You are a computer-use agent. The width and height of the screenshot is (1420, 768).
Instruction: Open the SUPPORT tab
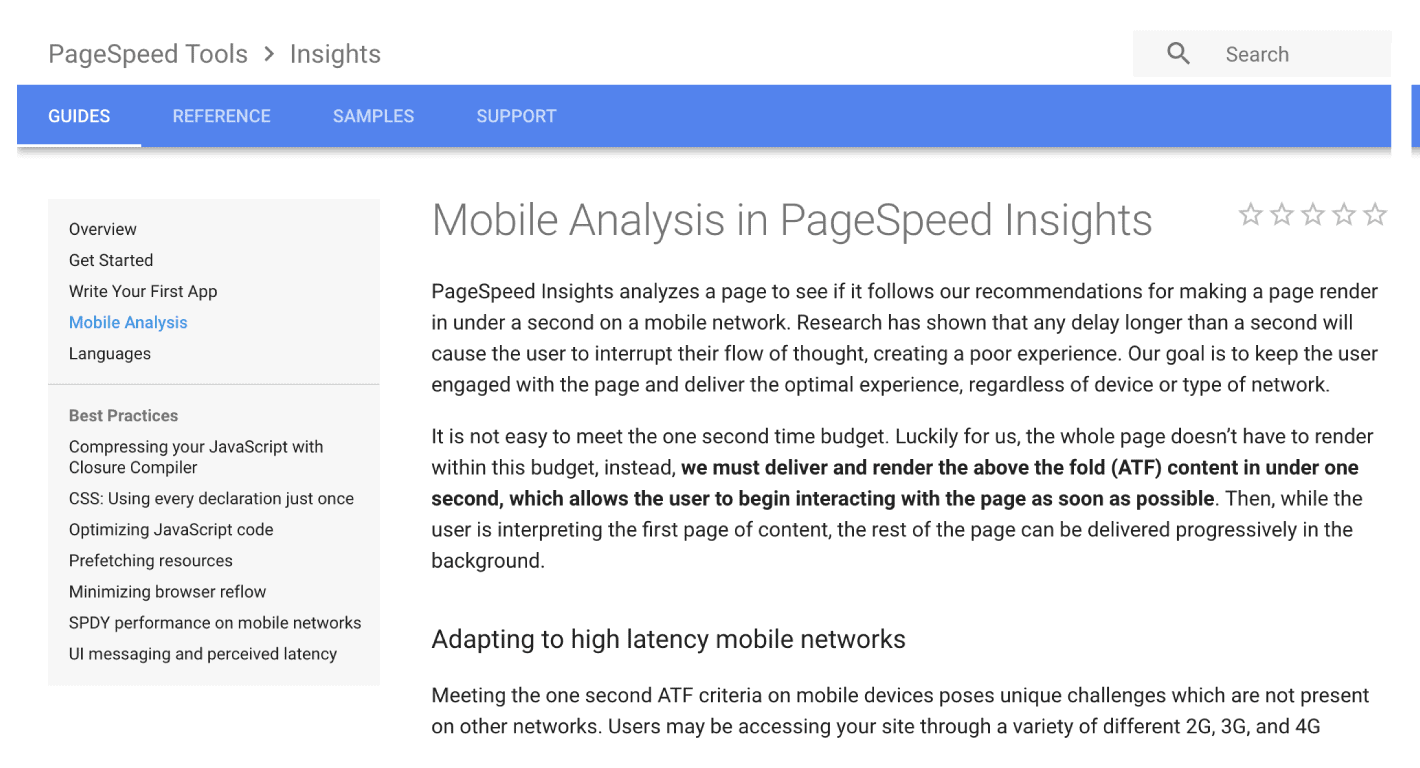[516, 116]
